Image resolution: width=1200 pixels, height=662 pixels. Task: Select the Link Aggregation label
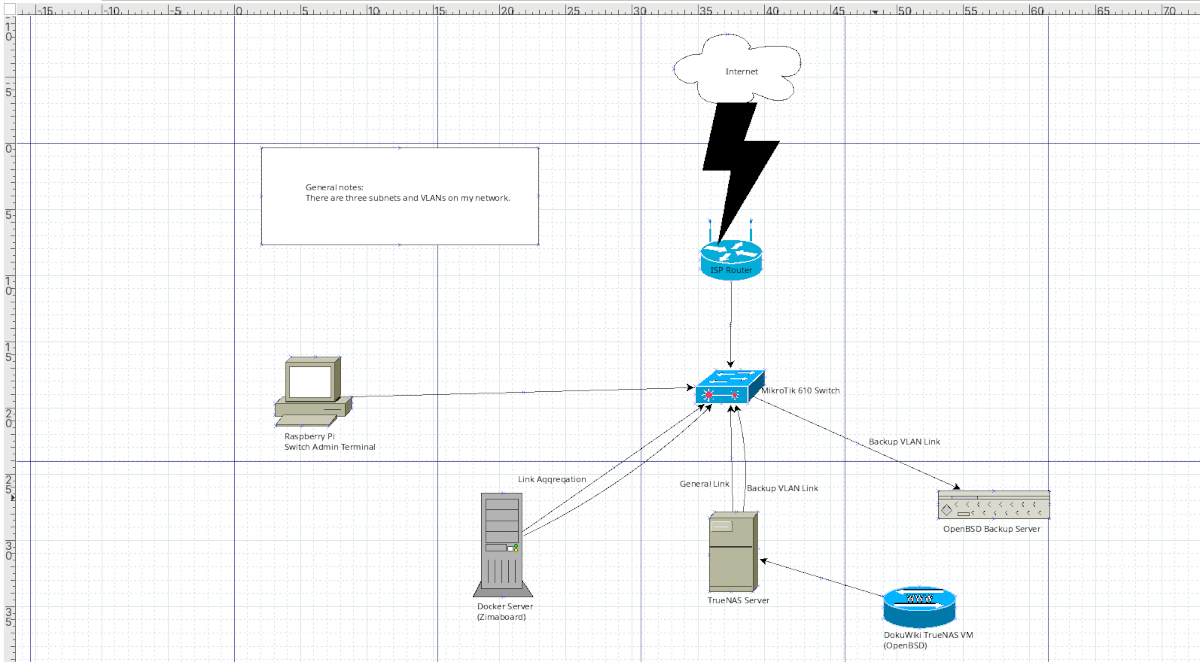550,479
